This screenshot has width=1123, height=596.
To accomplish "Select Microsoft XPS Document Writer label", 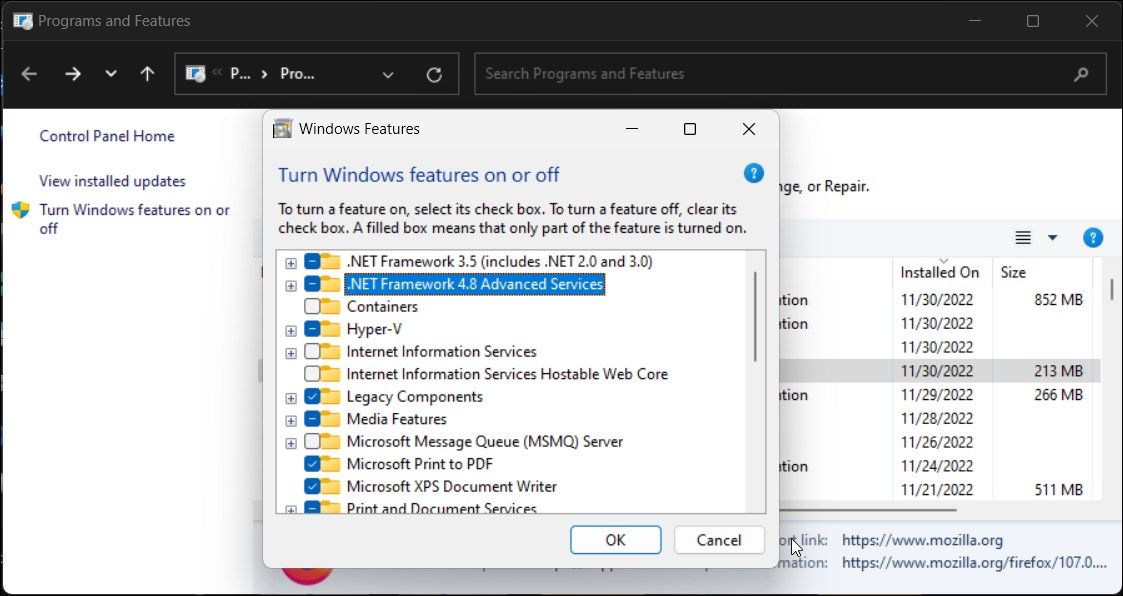I will pyautogui.click(x=451, y=486).
